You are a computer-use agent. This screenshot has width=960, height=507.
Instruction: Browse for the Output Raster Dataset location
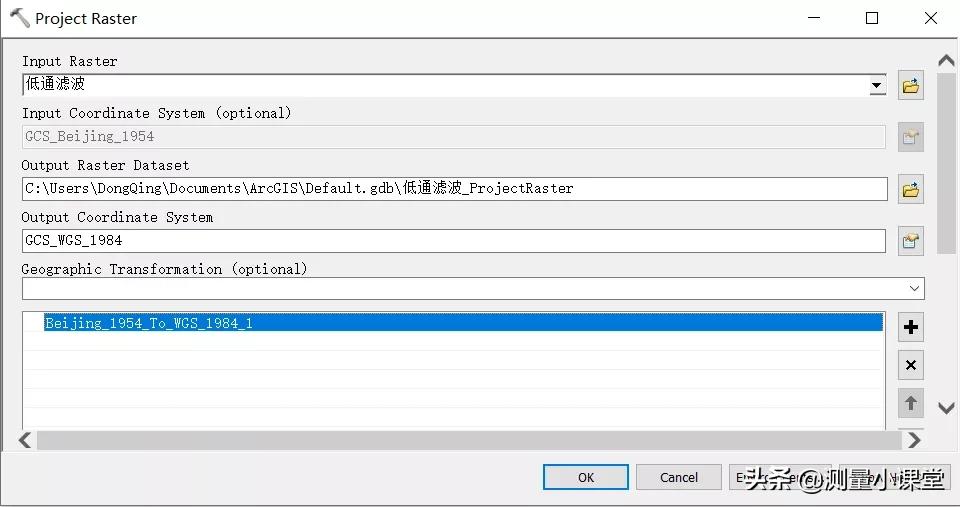point(910,189)
